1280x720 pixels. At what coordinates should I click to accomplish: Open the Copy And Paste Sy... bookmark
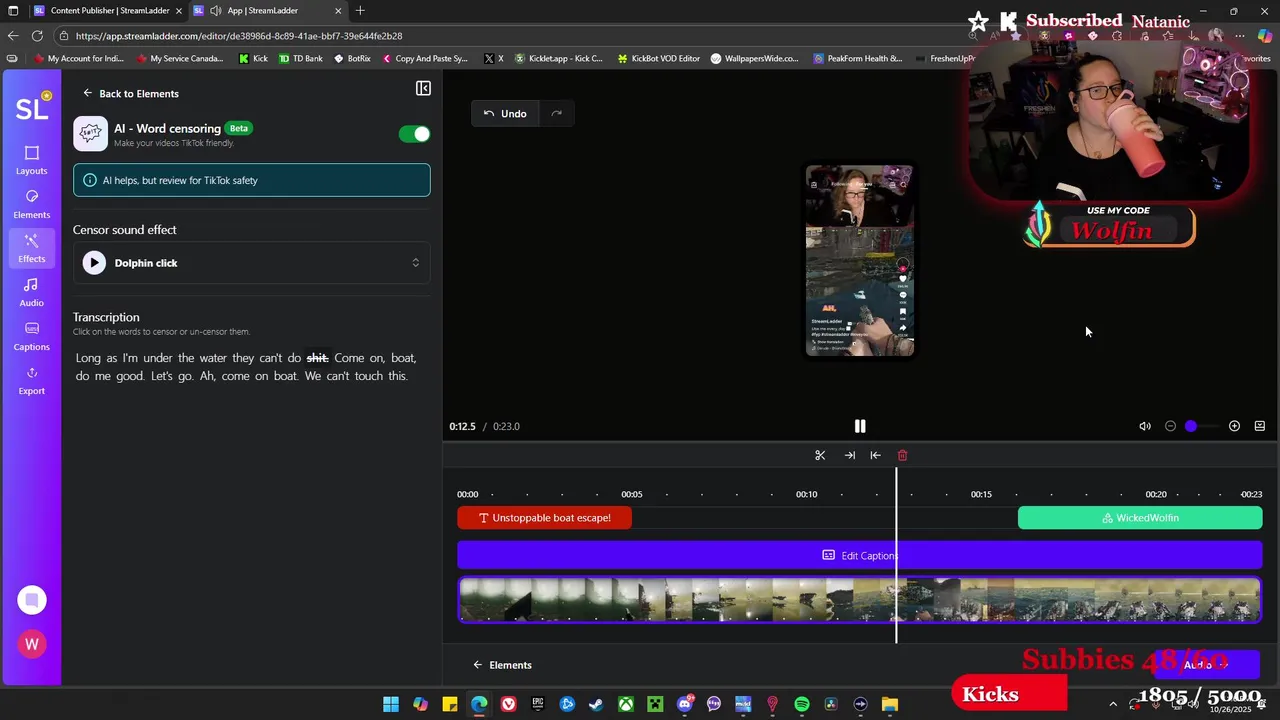tap(425, 59)
